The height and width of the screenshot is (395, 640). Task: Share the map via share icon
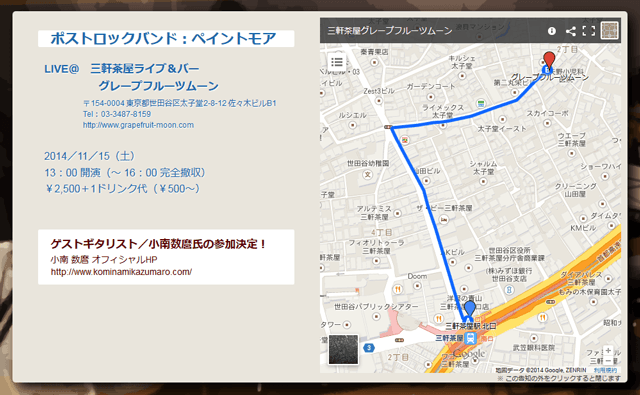[x=571, y=31]
